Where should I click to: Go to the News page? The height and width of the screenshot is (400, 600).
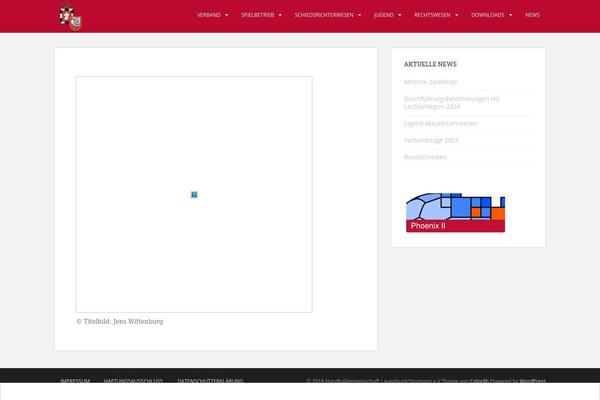532,15
